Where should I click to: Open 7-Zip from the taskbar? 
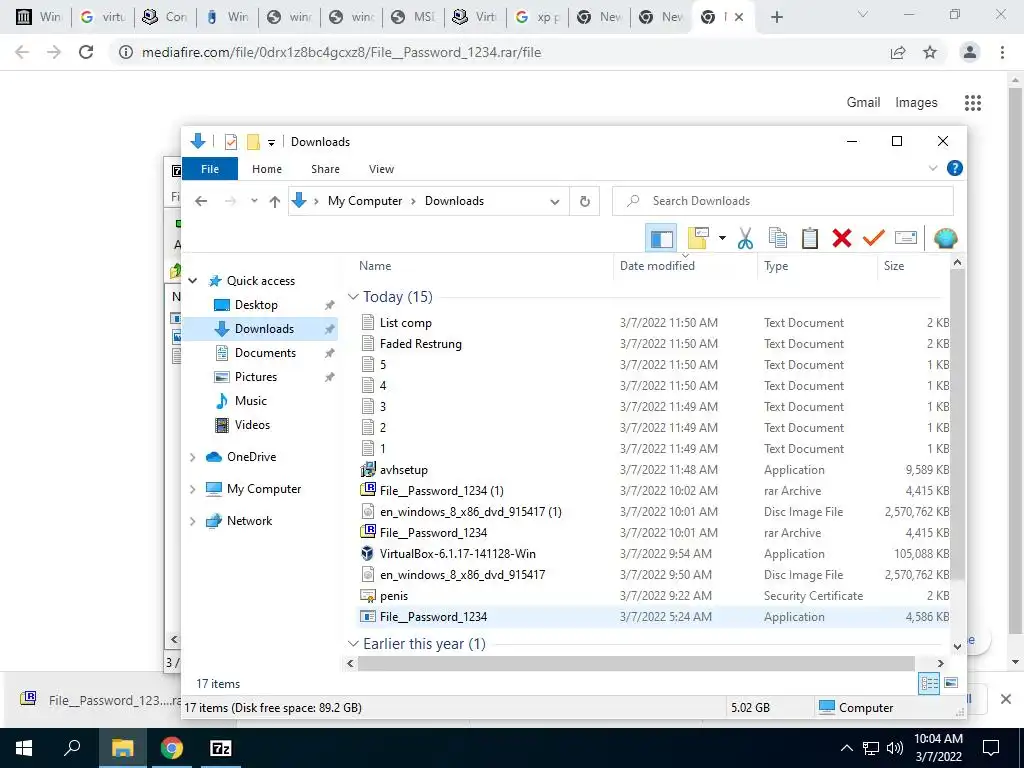pos(221,748)
